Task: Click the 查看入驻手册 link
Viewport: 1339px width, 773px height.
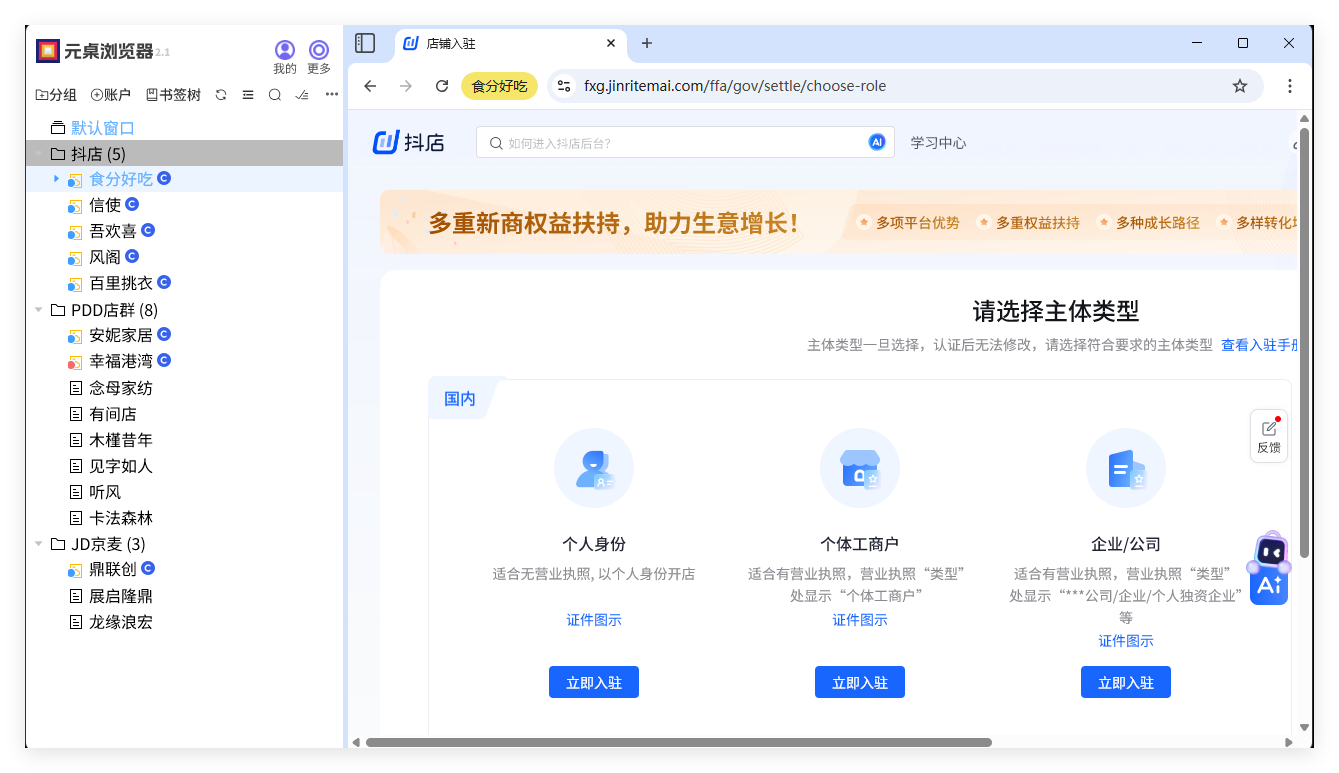Action: (1259, 345)
